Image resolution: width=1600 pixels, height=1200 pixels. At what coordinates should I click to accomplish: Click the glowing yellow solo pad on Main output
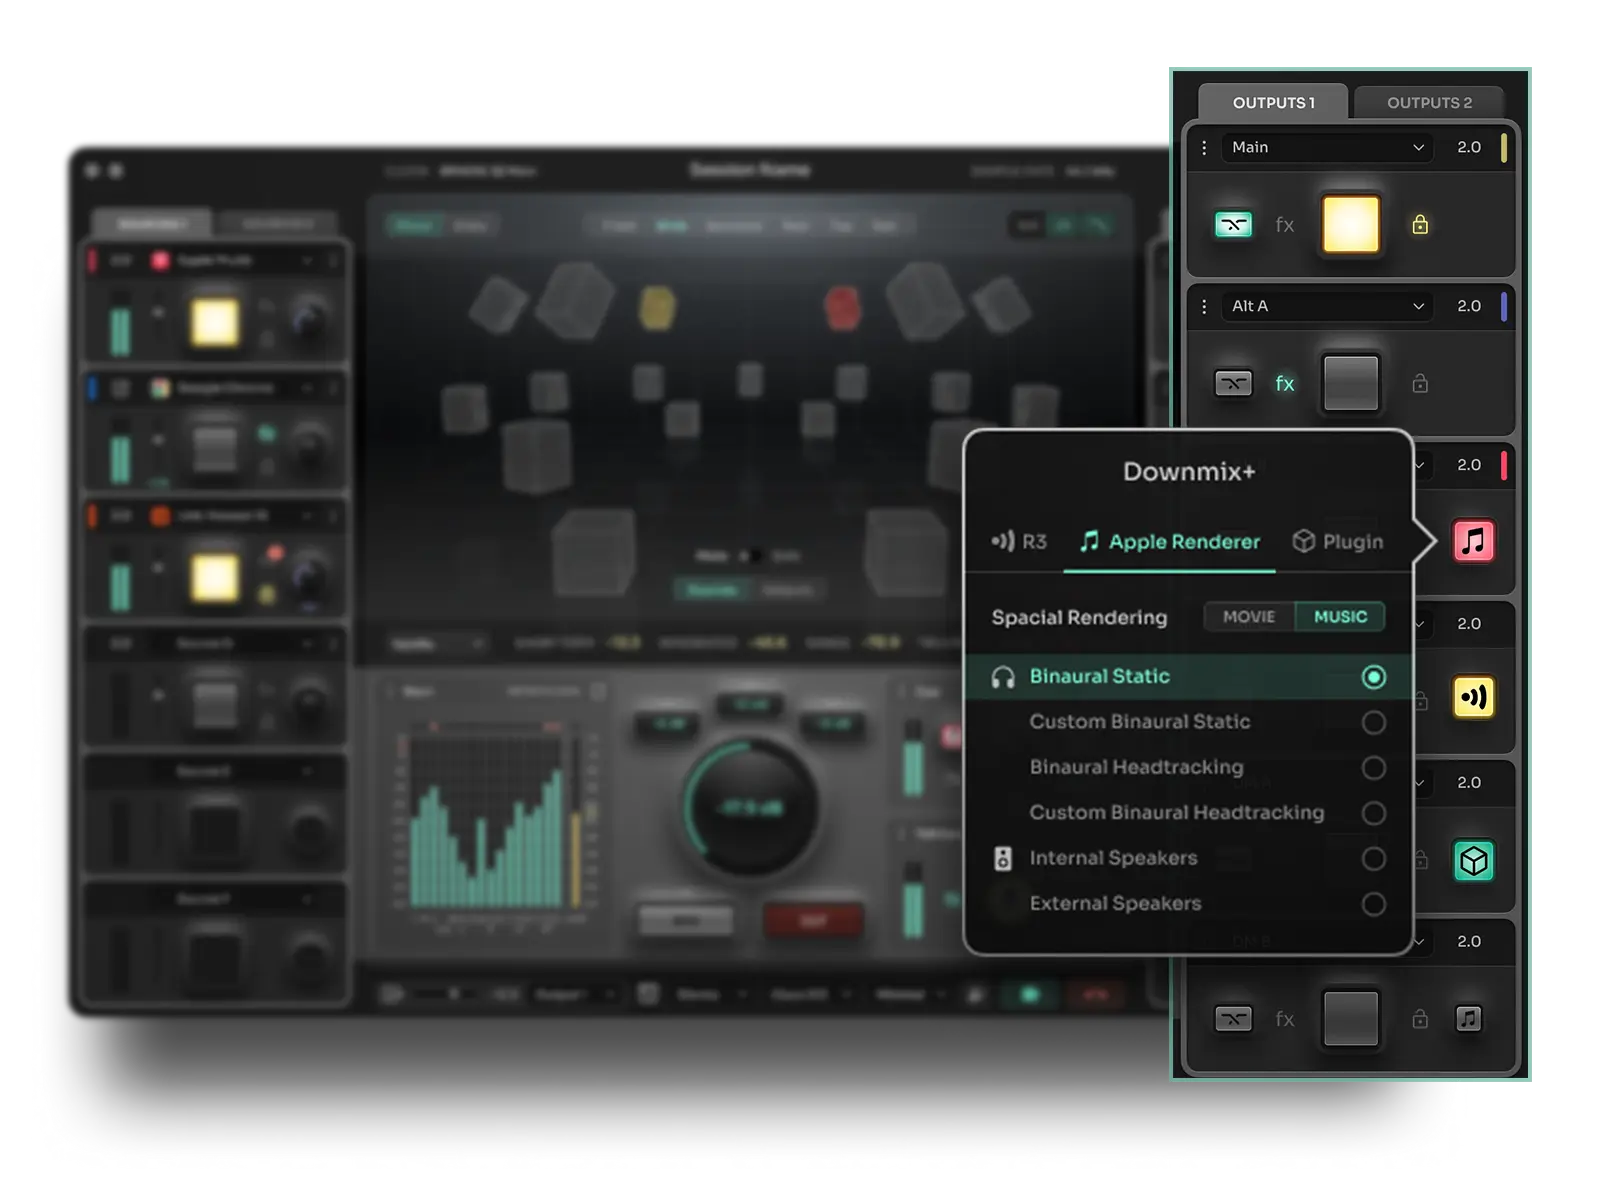coord(1350,225)
